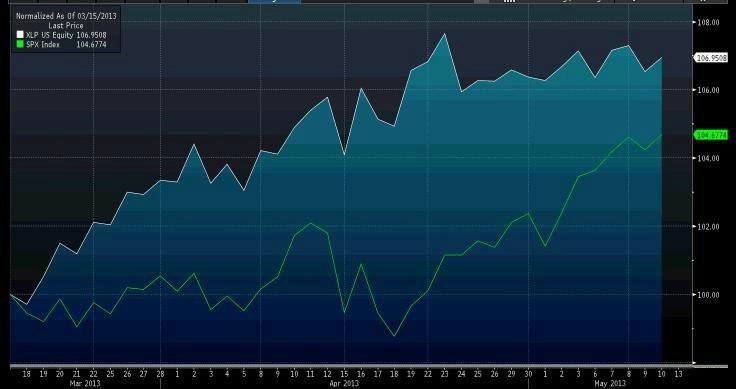This screenshot has width=736, height=389.
Task: Click the horizontal scrollbar below the chart
Action: 351,365
